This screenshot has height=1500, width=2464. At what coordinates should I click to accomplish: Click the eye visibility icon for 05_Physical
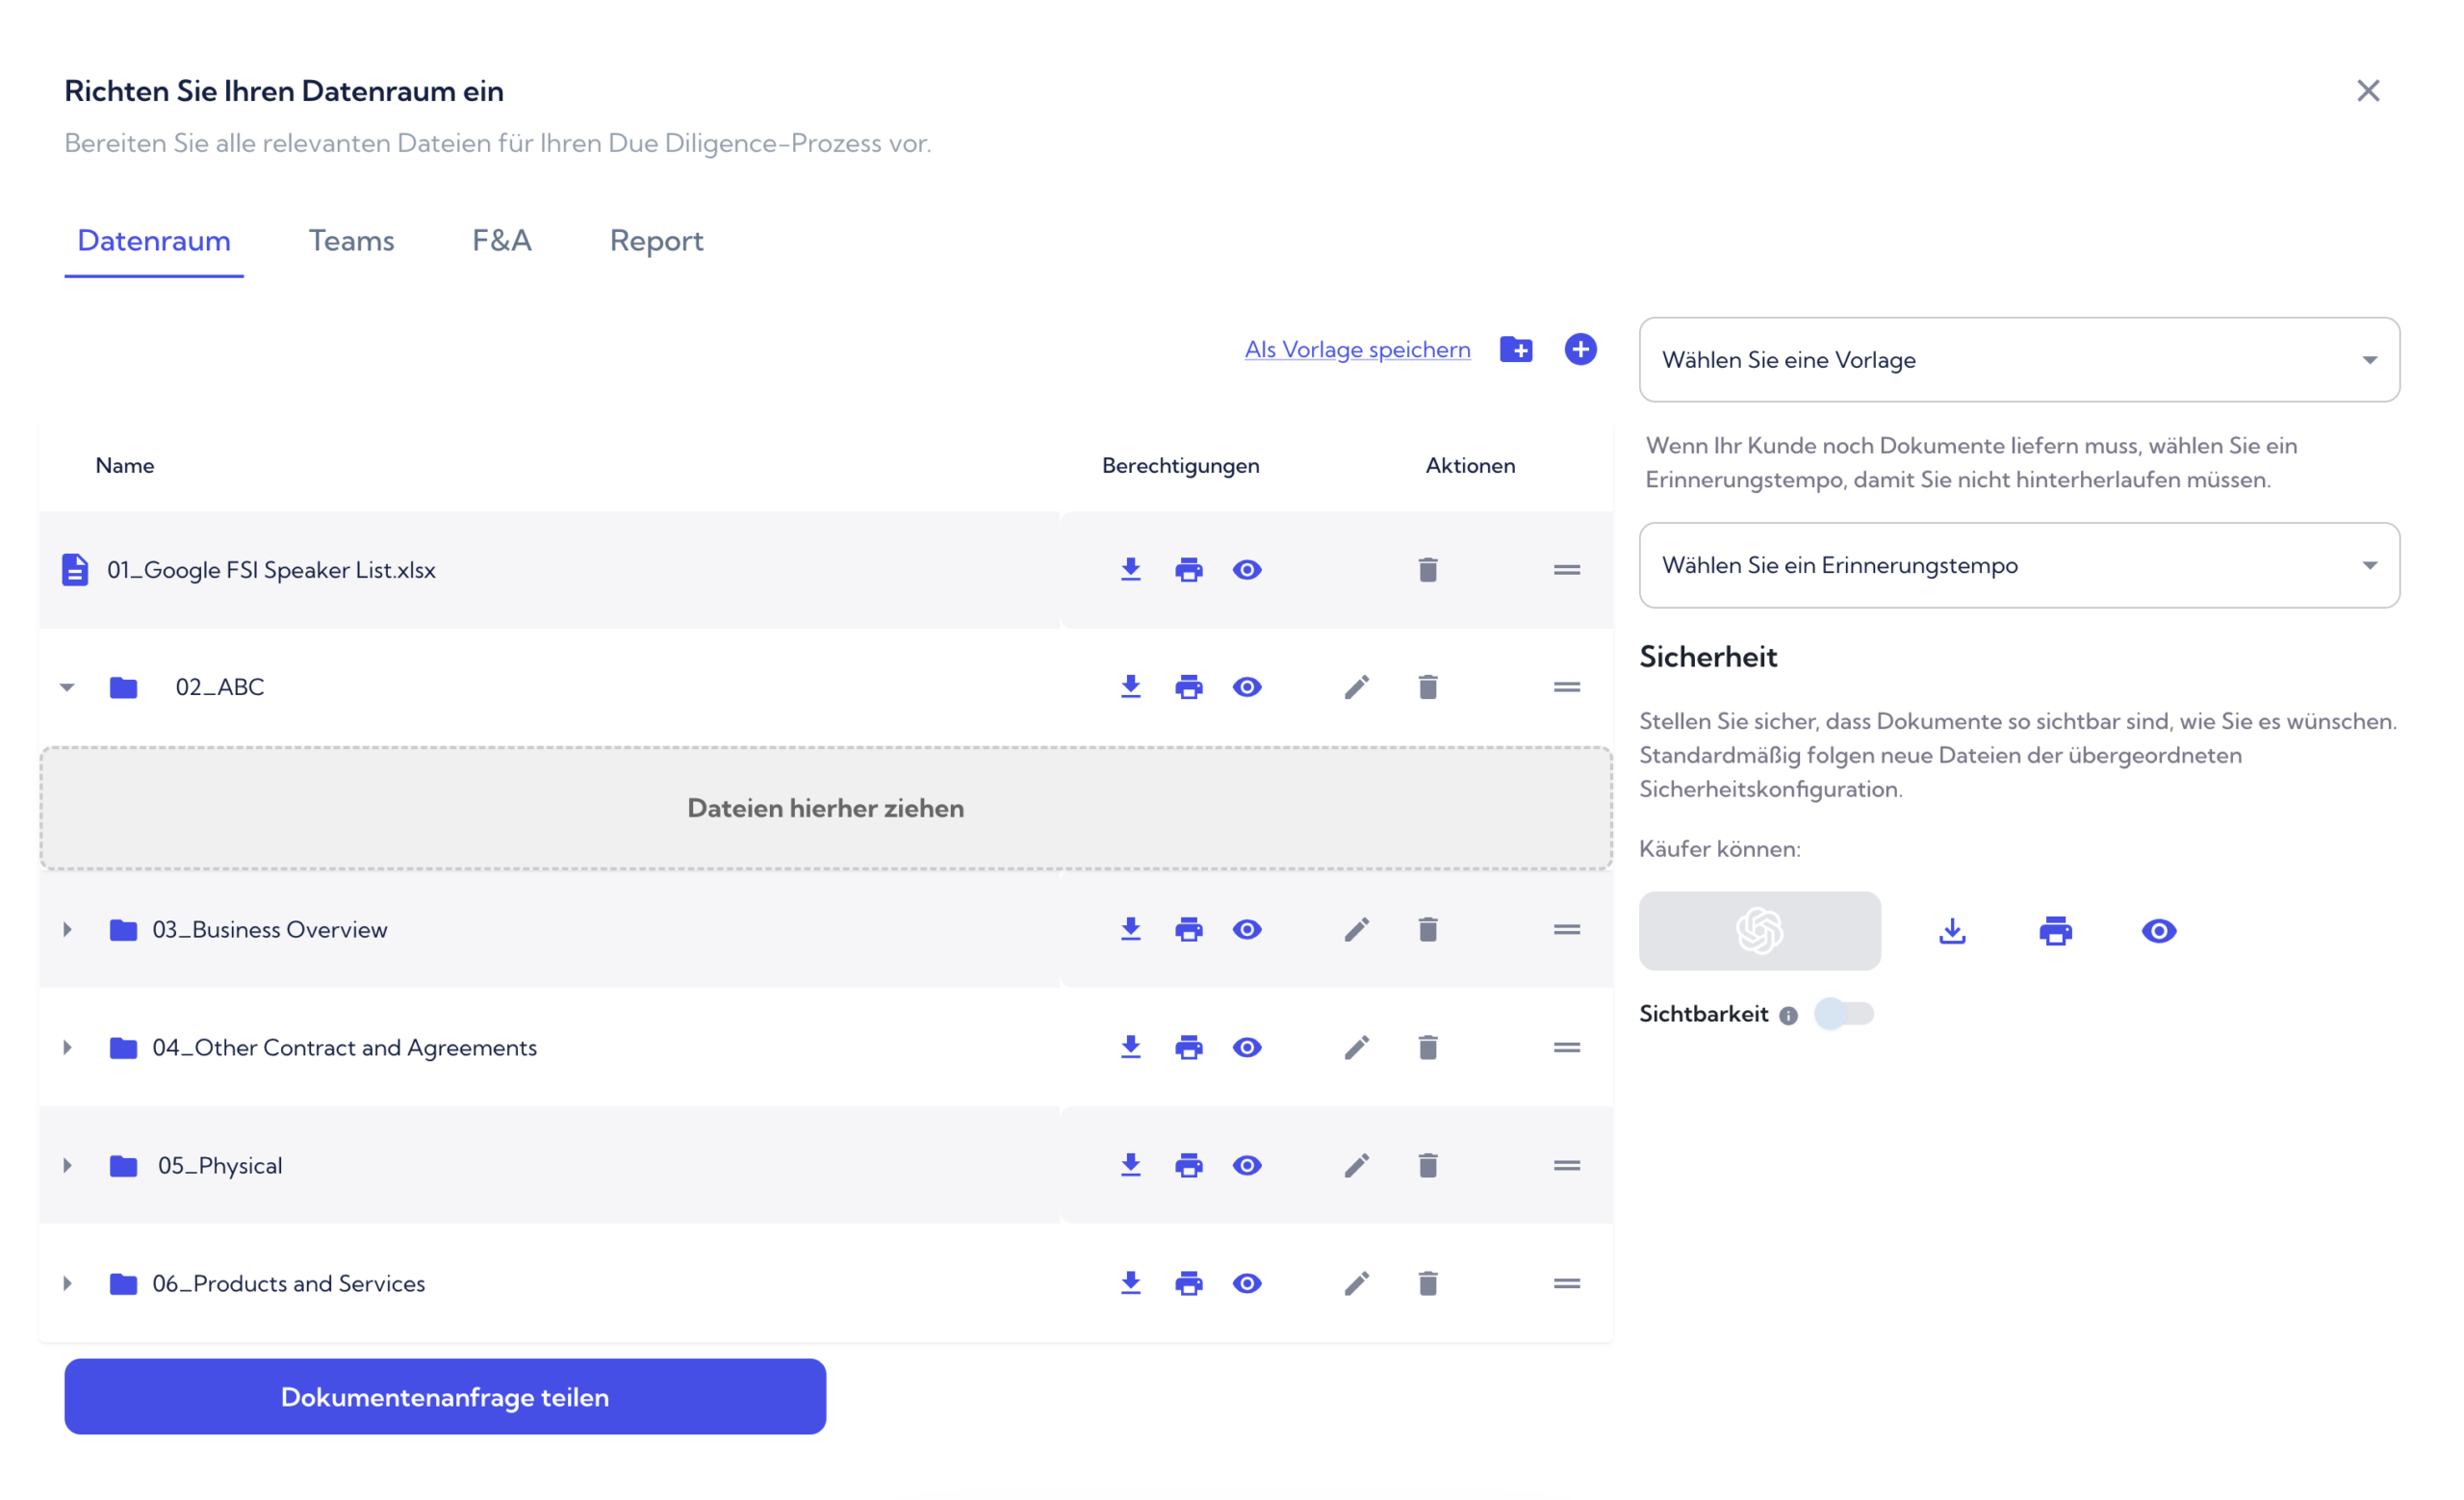[1247, 1166]
